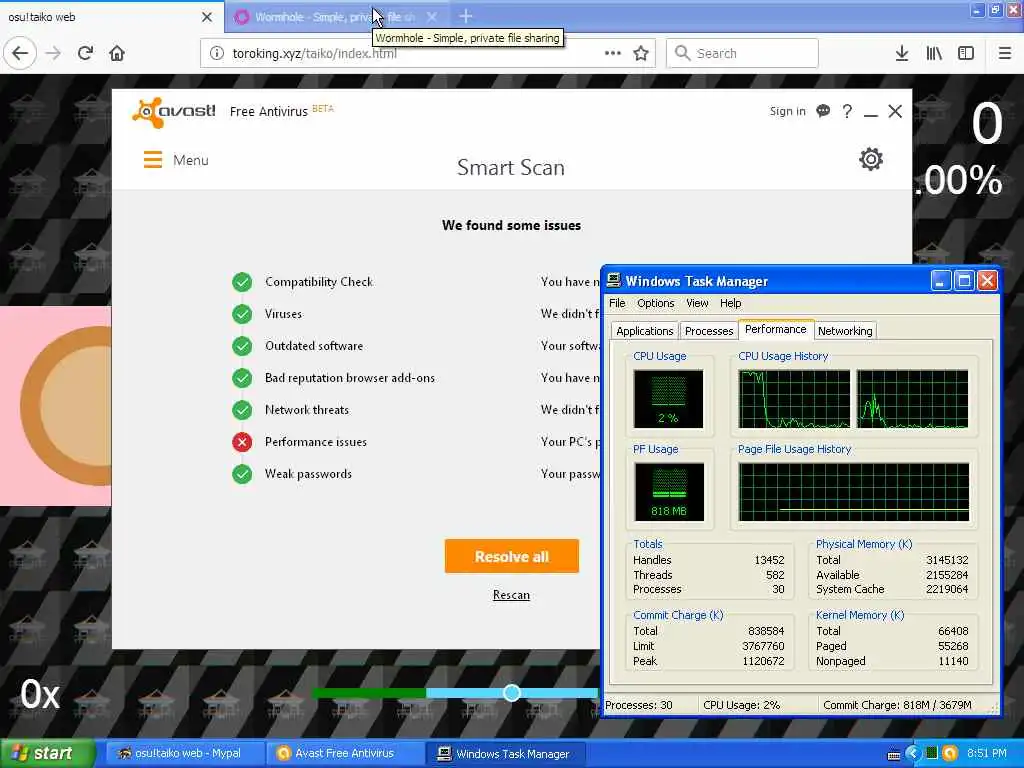The width and height of the screenshot is (1024, 768).
Task: Switch to Processes tab in Task Manager
Action: 709,331
